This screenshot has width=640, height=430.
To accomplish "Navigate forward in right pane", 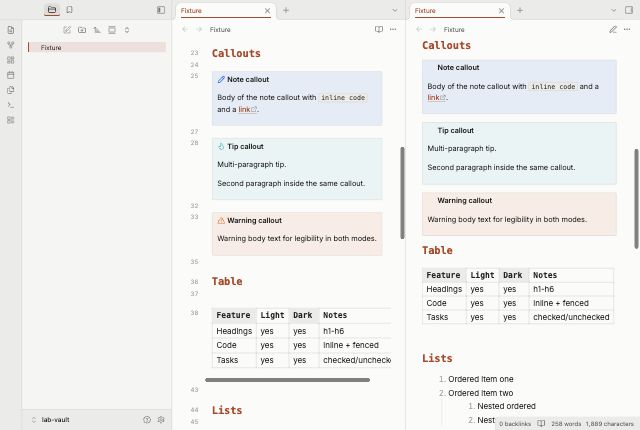I will point(433,29).
